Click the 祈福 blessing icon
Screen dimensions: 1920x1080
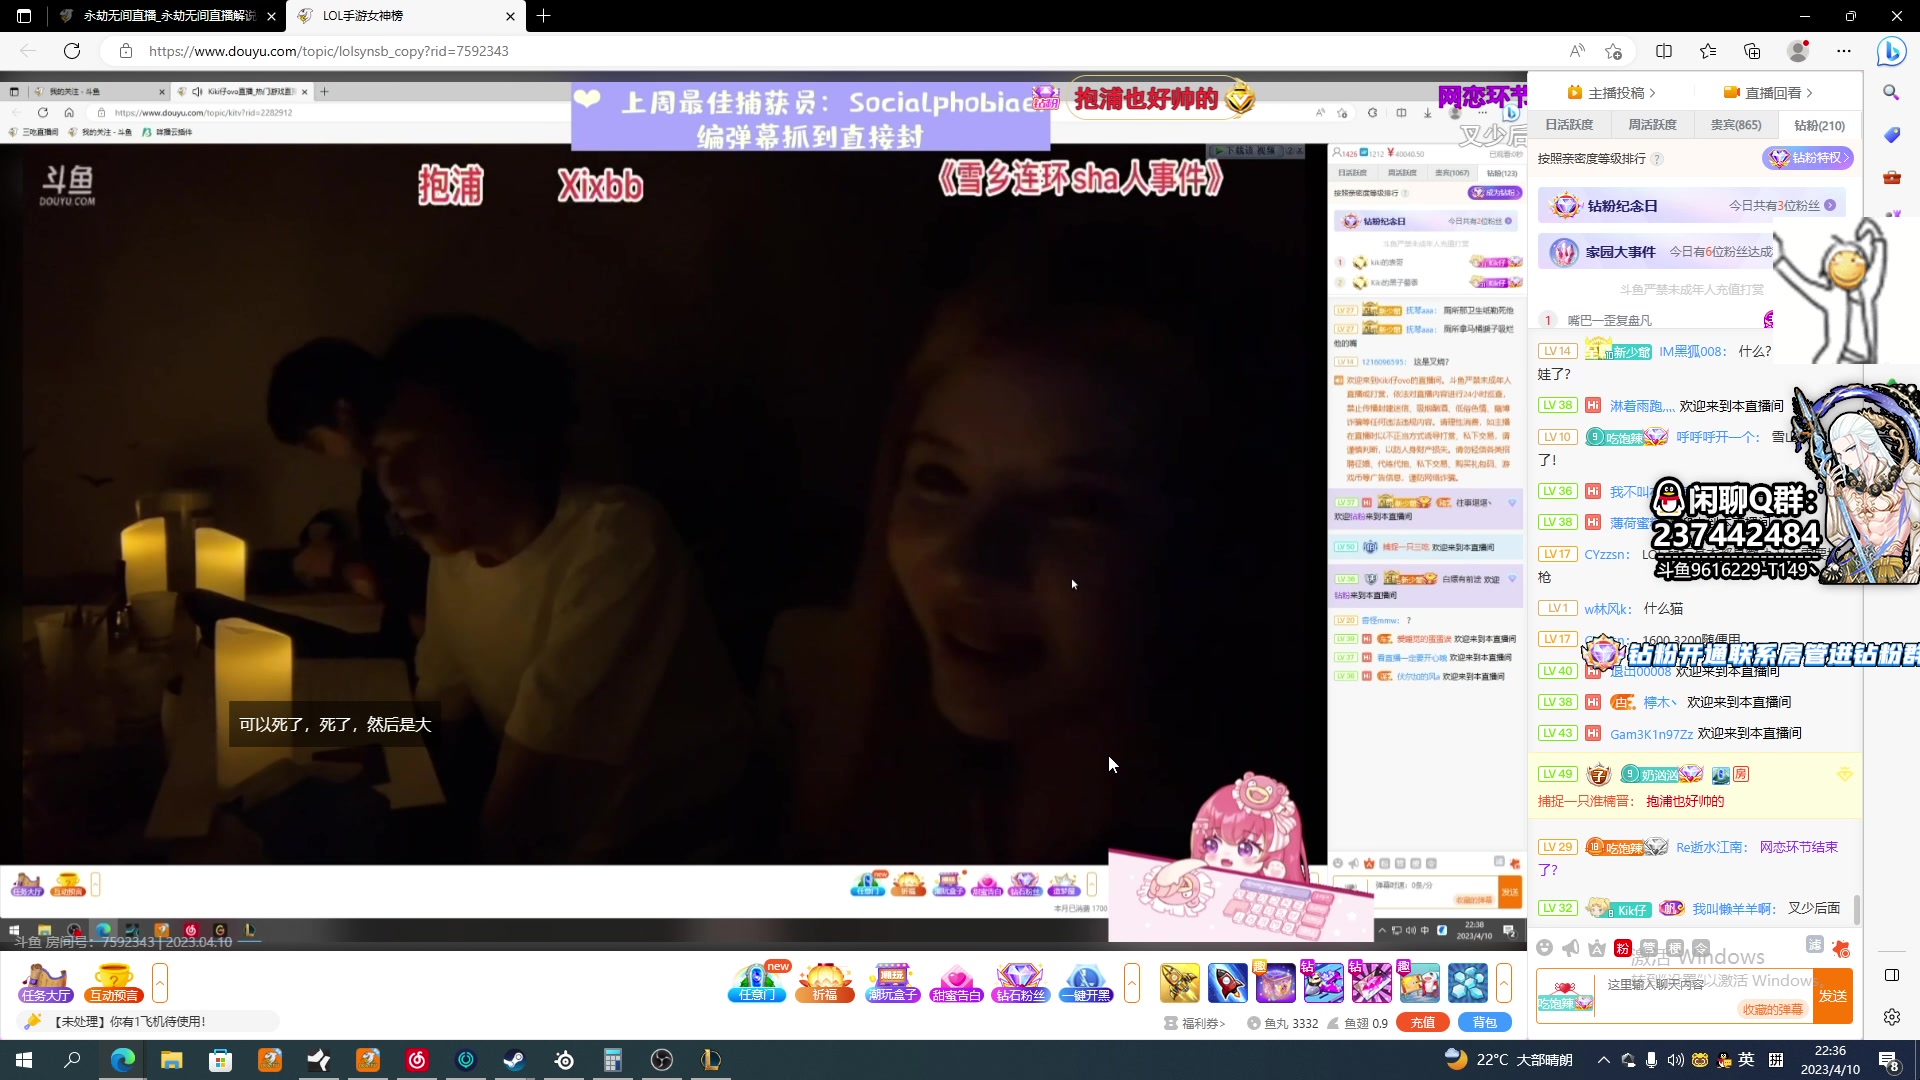[x=824, y=982]
